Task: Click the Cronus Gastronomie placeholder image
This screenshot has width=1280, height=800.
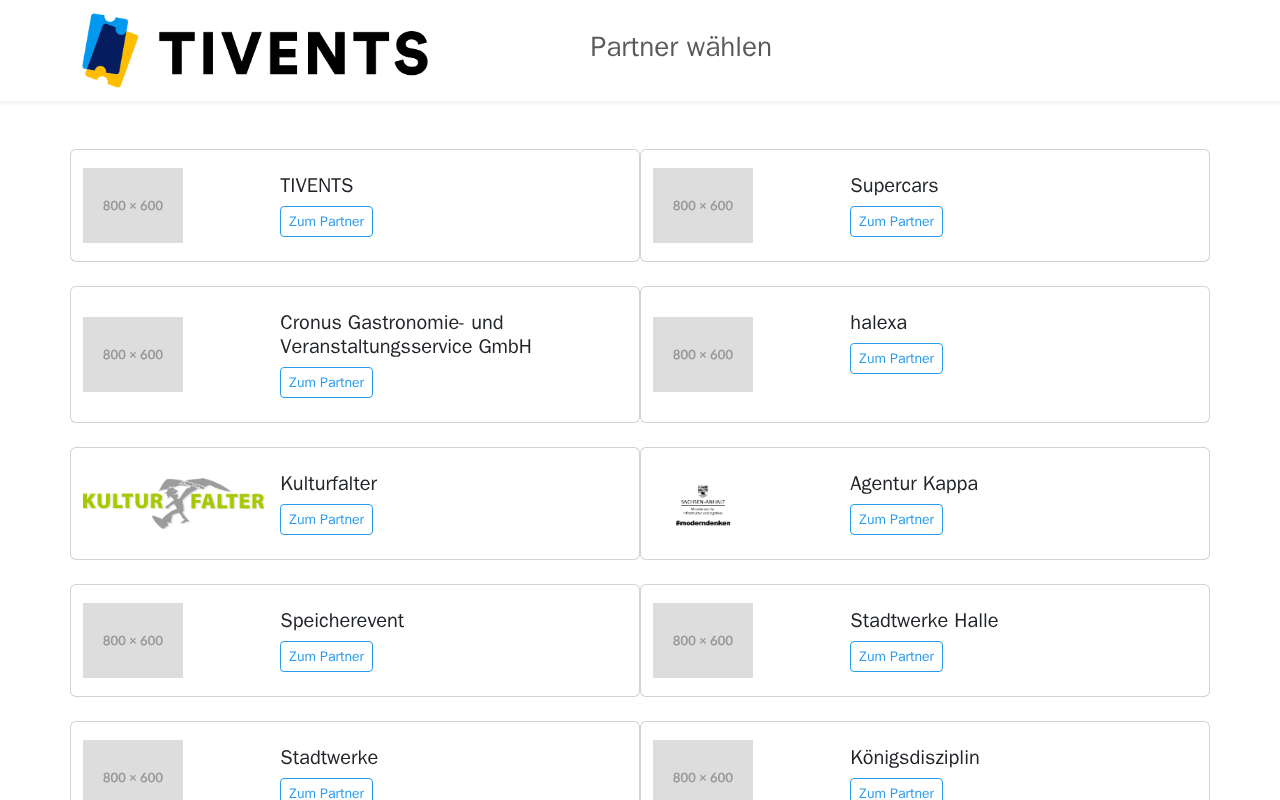Action: [133, 354]
